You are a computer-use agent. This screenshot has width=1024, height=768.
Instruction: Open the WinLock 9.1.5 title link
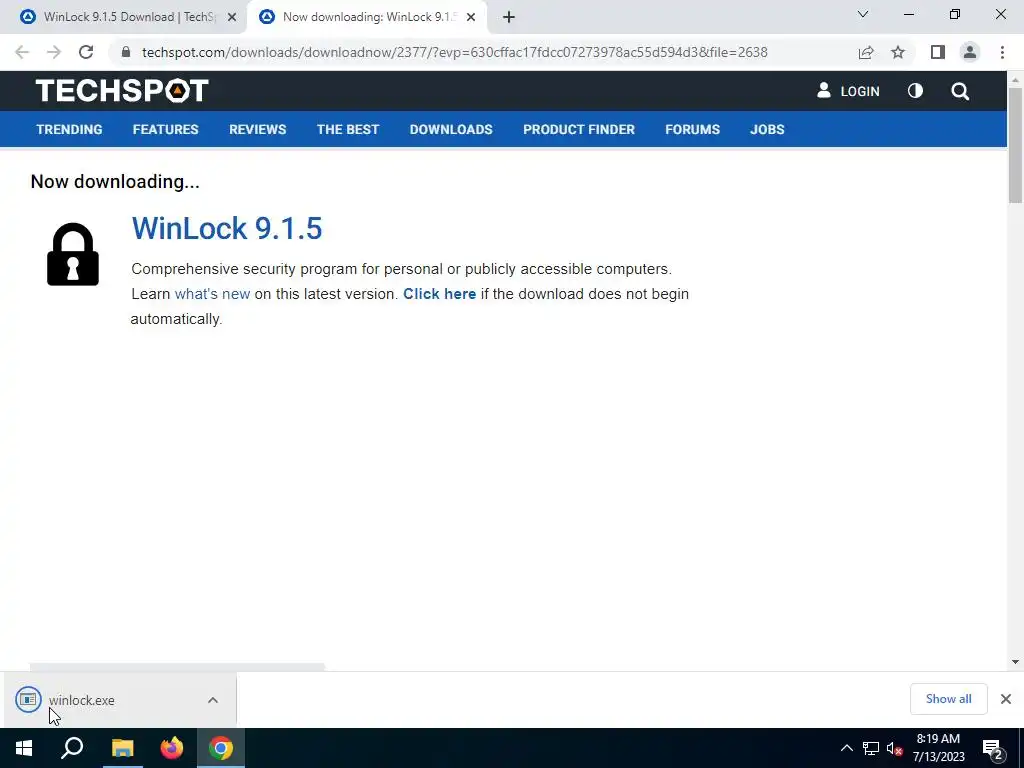pyautogui.click(x=227, y=228)
